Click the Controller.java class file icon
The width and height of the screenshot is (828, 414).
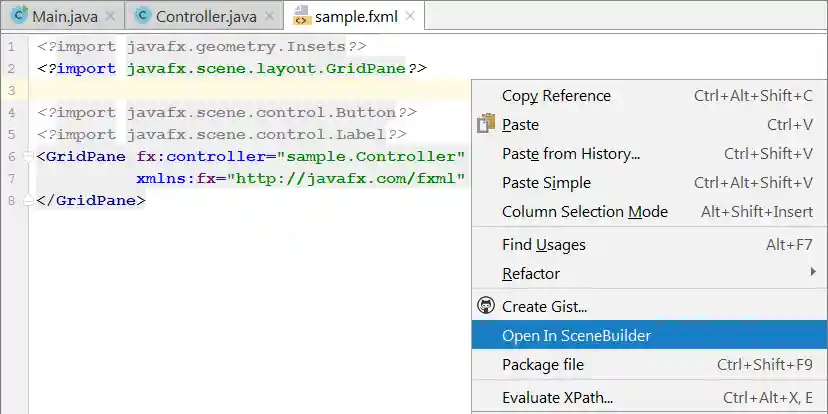pos(143,16)
